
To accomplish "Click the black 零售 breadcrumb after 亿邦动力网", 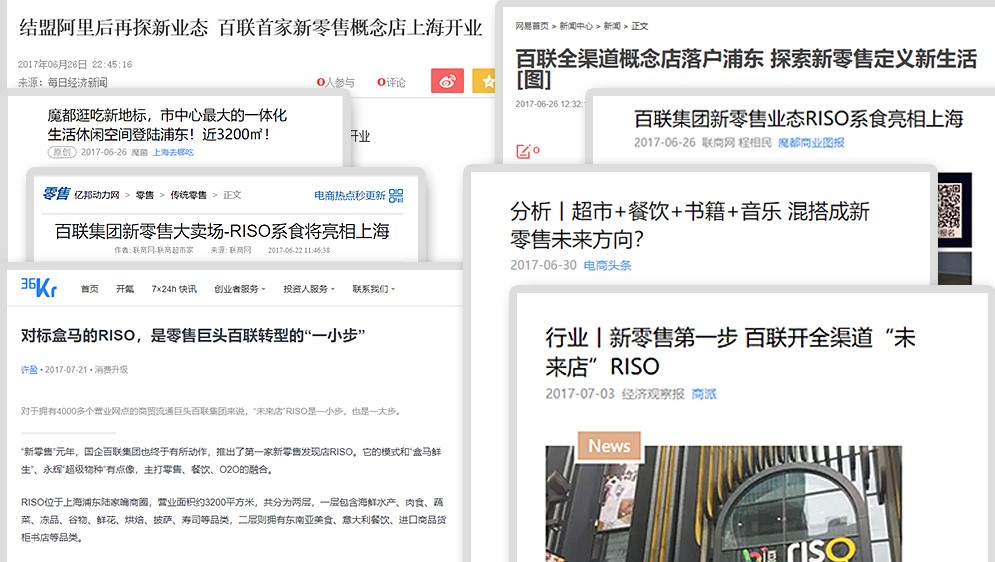I will (x=145, y=195).
